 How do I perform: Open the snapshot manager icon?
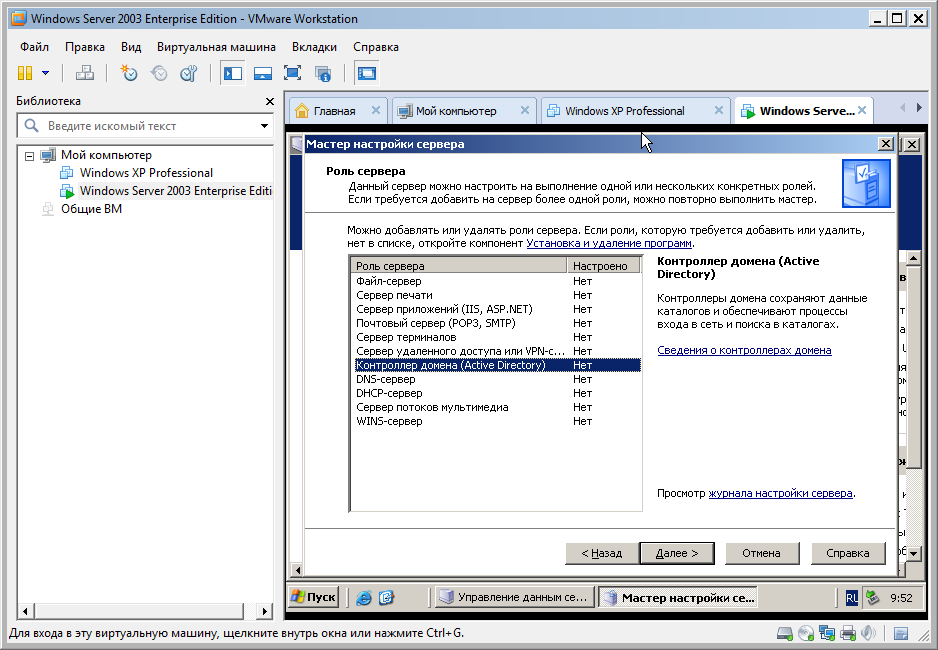[188, 73]
